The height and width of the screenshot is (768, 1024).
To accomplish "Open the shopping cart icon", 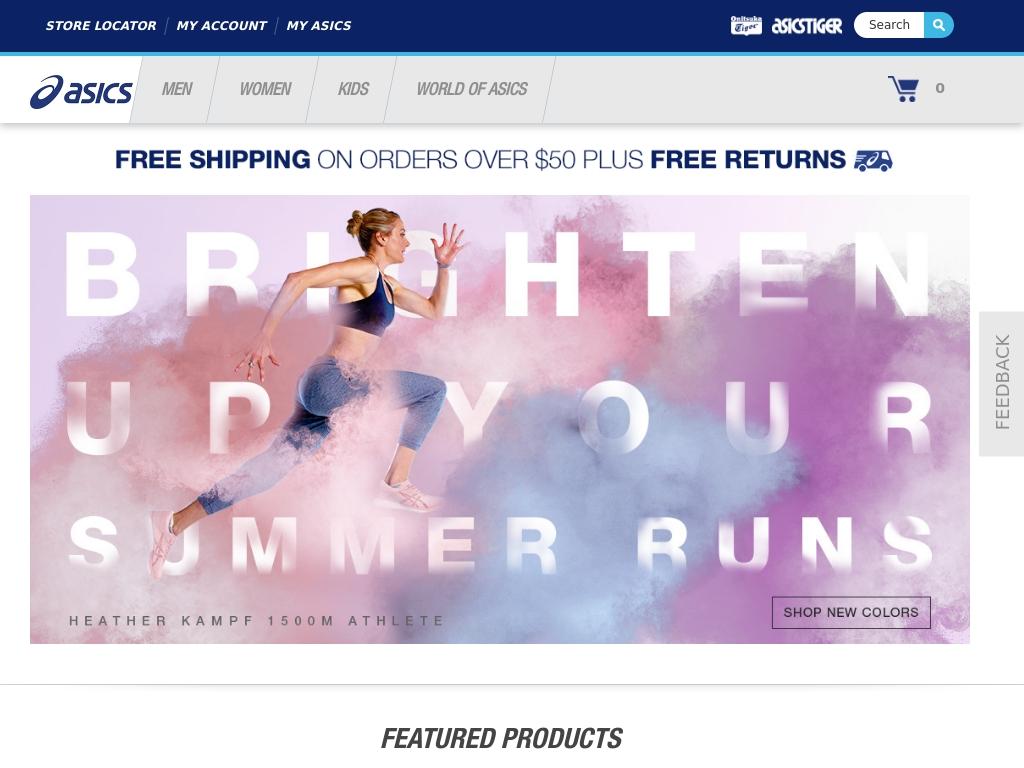I will pos(903,89).
